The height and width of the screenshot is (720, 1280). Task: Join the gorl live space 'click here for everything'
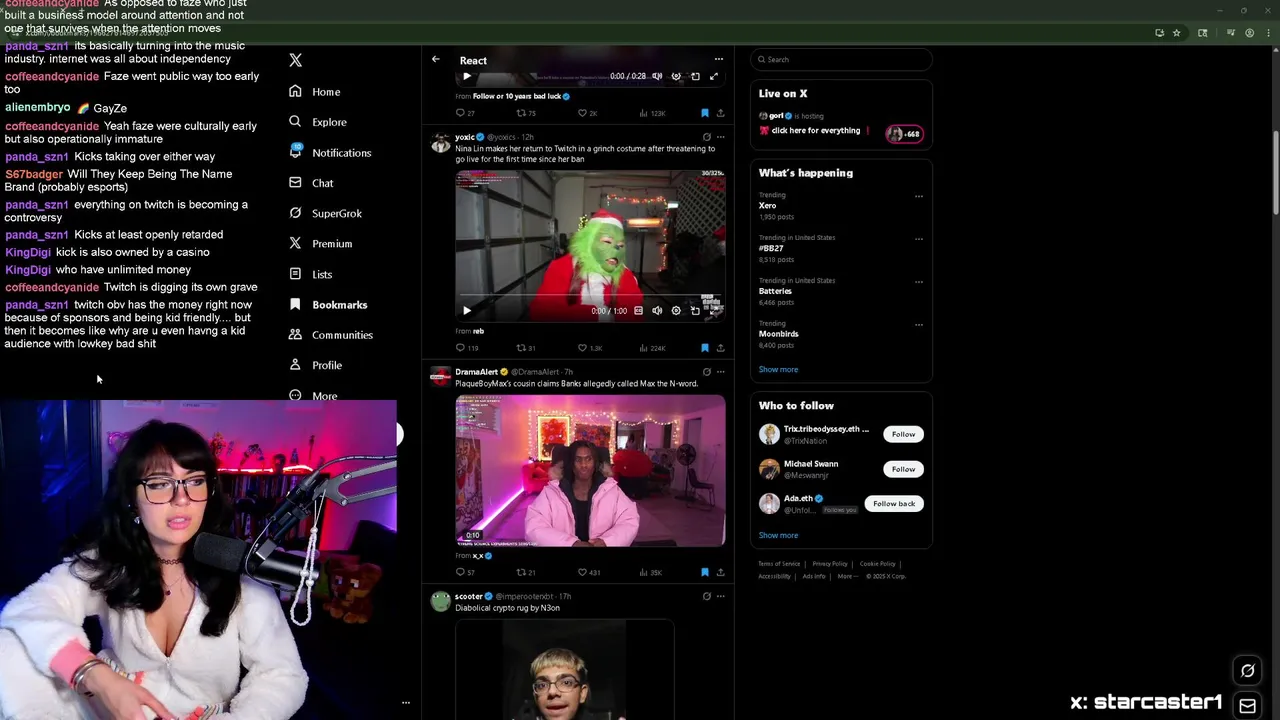point(841,124)
